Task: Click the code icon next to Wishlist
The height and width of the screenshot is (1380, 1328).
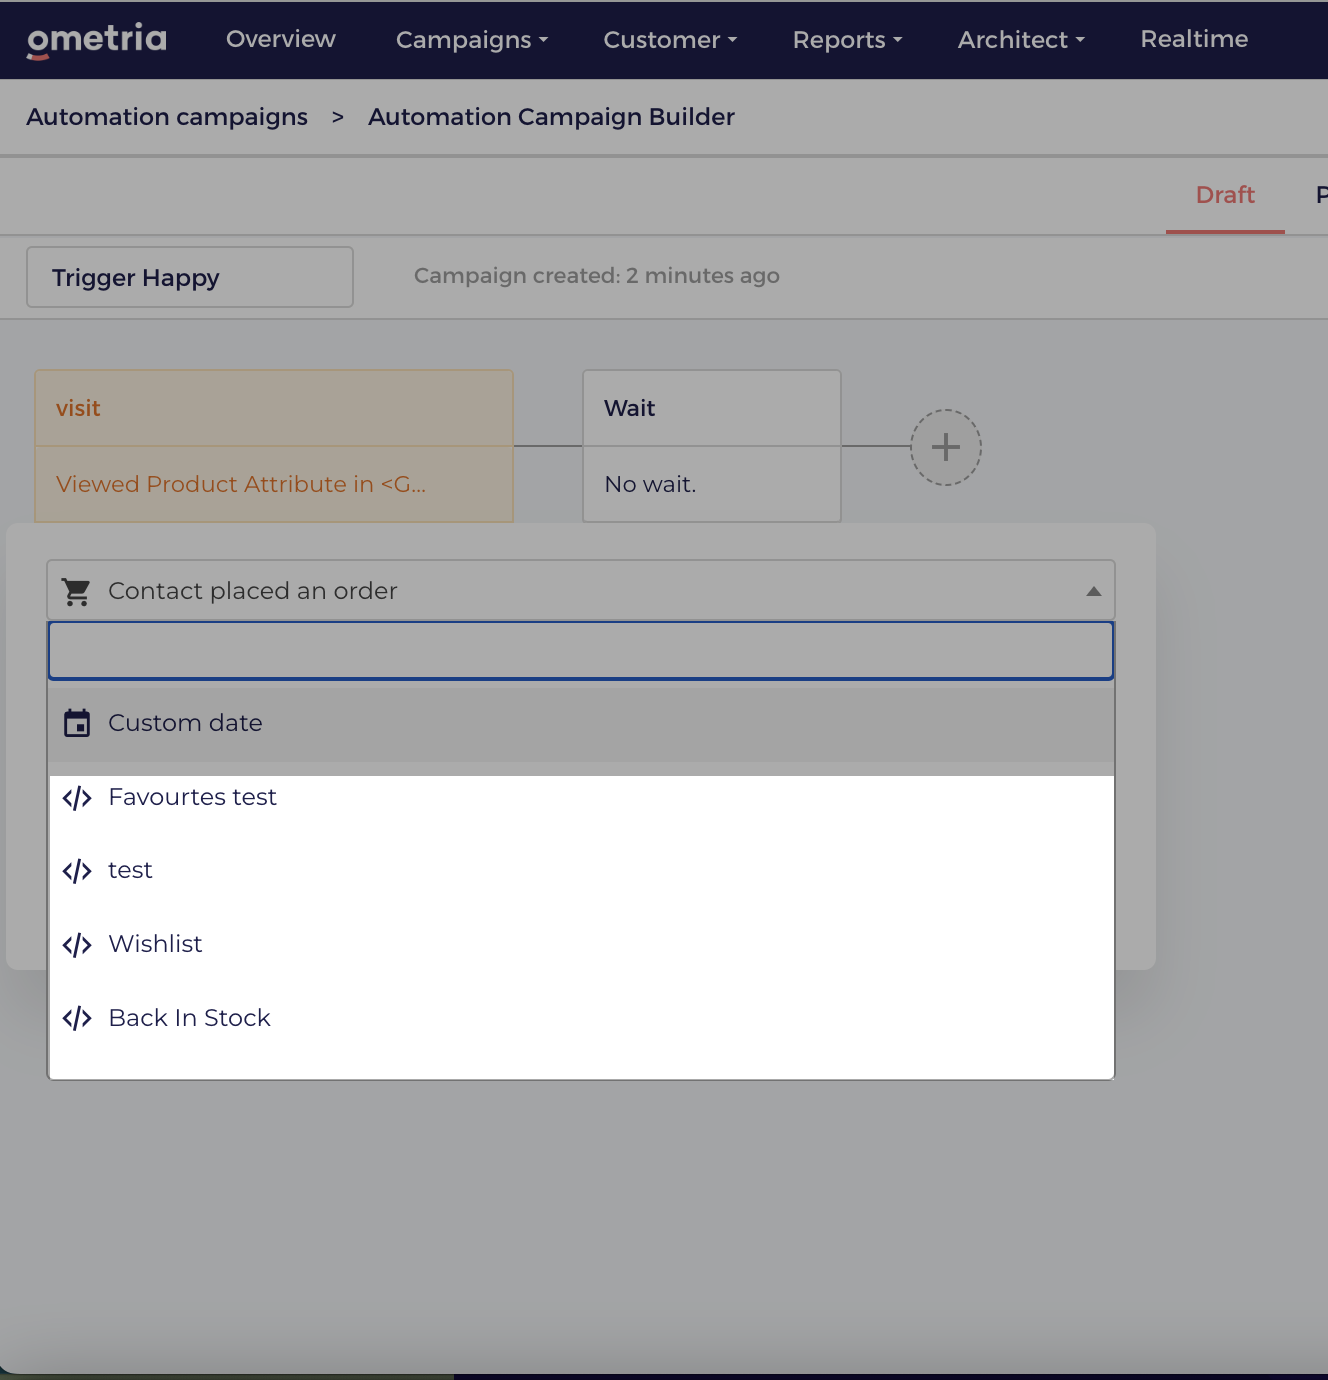Action: [x=77, y=945]
